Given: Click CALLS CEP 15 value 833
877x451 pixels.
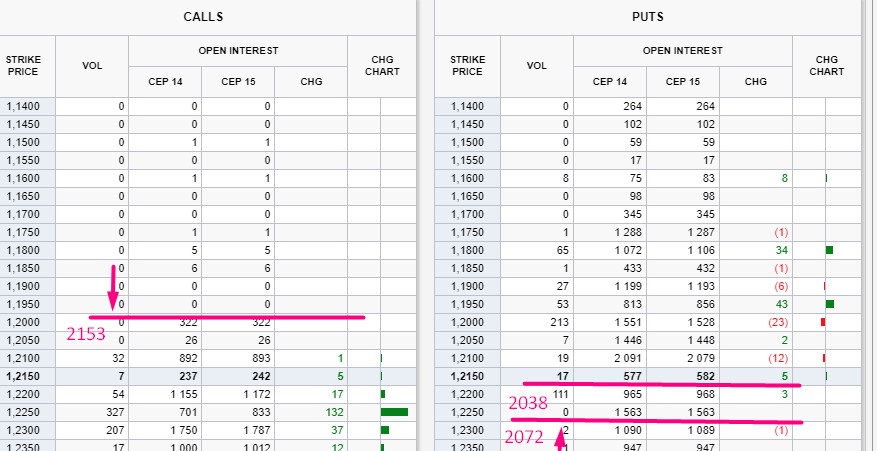Looking at the screenshot, I should click(261, 412).
